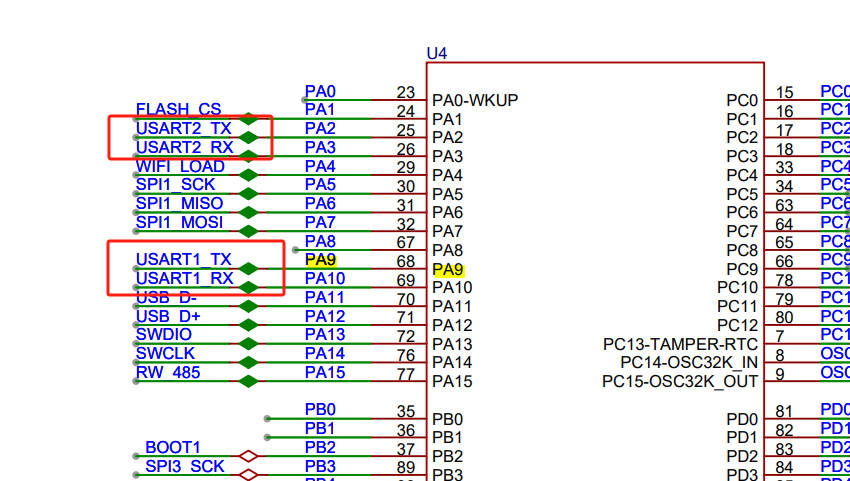Click the red hollow diamond beside BOOT1
The height and width of the screenshot is (481, 850).
(x=248, y=456)
